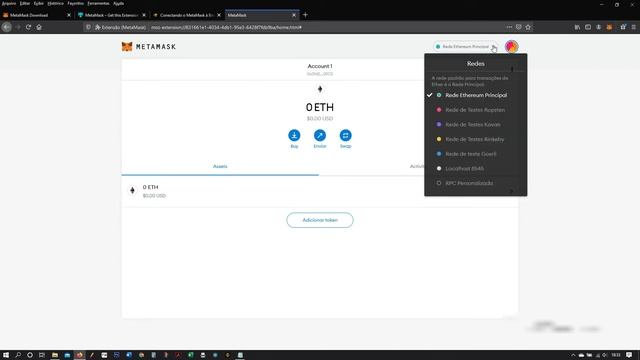The image size is (640, 360).
Task: Click the taskbar search icon
Action: point(18,355)
